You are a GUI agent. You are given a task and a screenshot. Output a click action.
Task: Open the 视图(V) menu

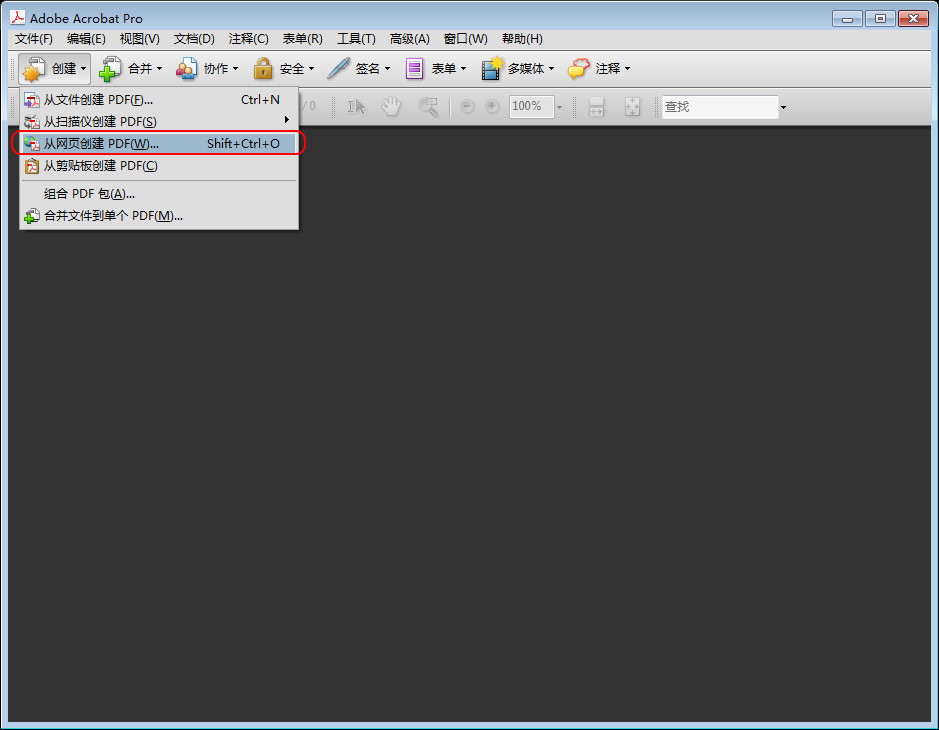pyautogui.click(x=140, y=39)
